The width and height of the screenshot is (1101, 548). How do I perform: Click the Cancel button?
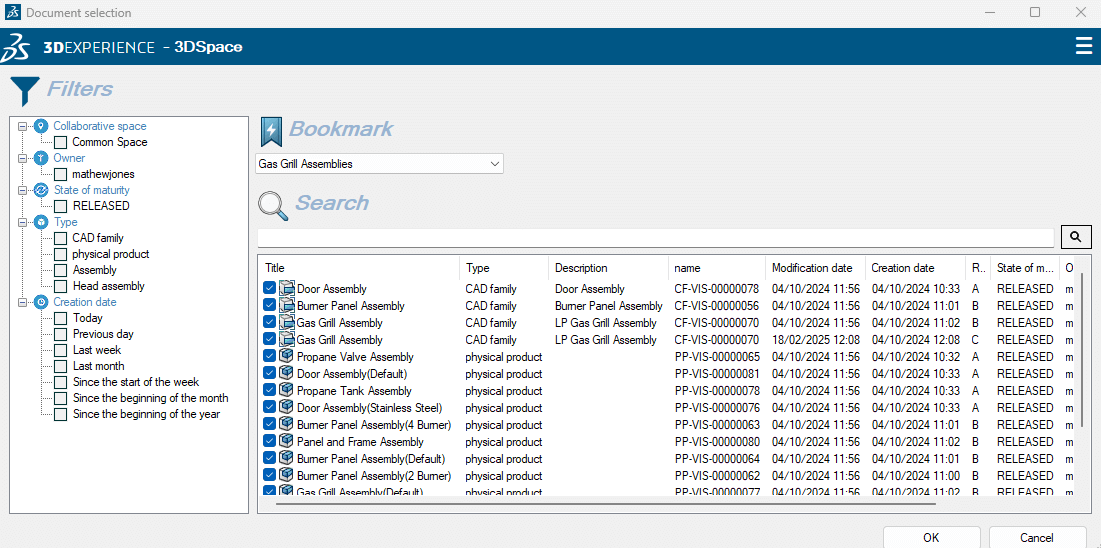1036,537
